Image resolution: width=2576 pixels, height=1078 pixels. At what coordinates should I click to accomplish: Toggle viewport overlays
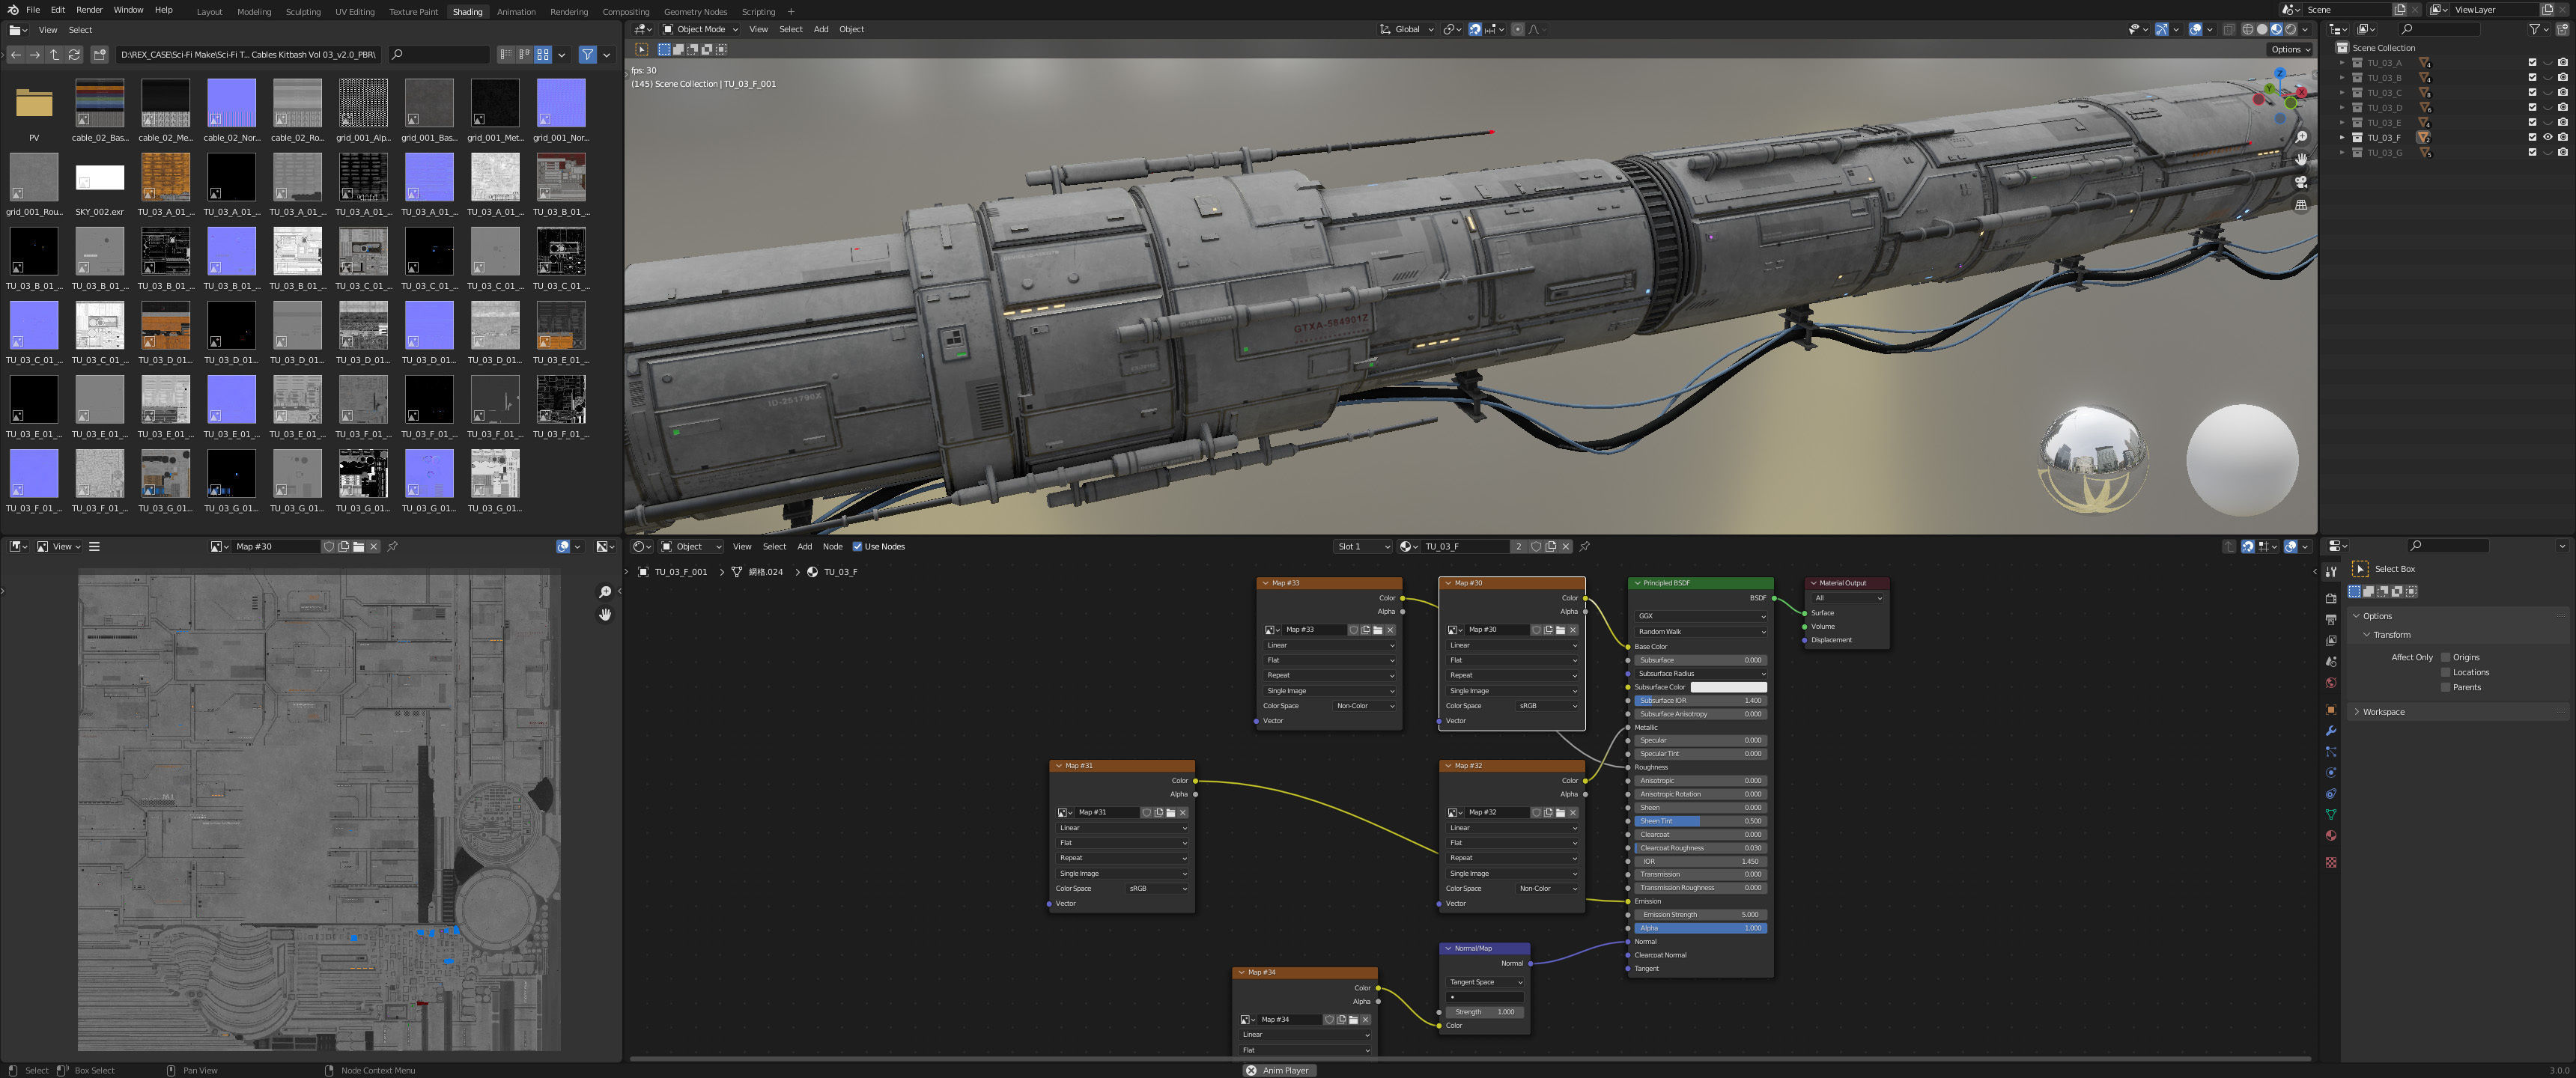coord(2195,29)
